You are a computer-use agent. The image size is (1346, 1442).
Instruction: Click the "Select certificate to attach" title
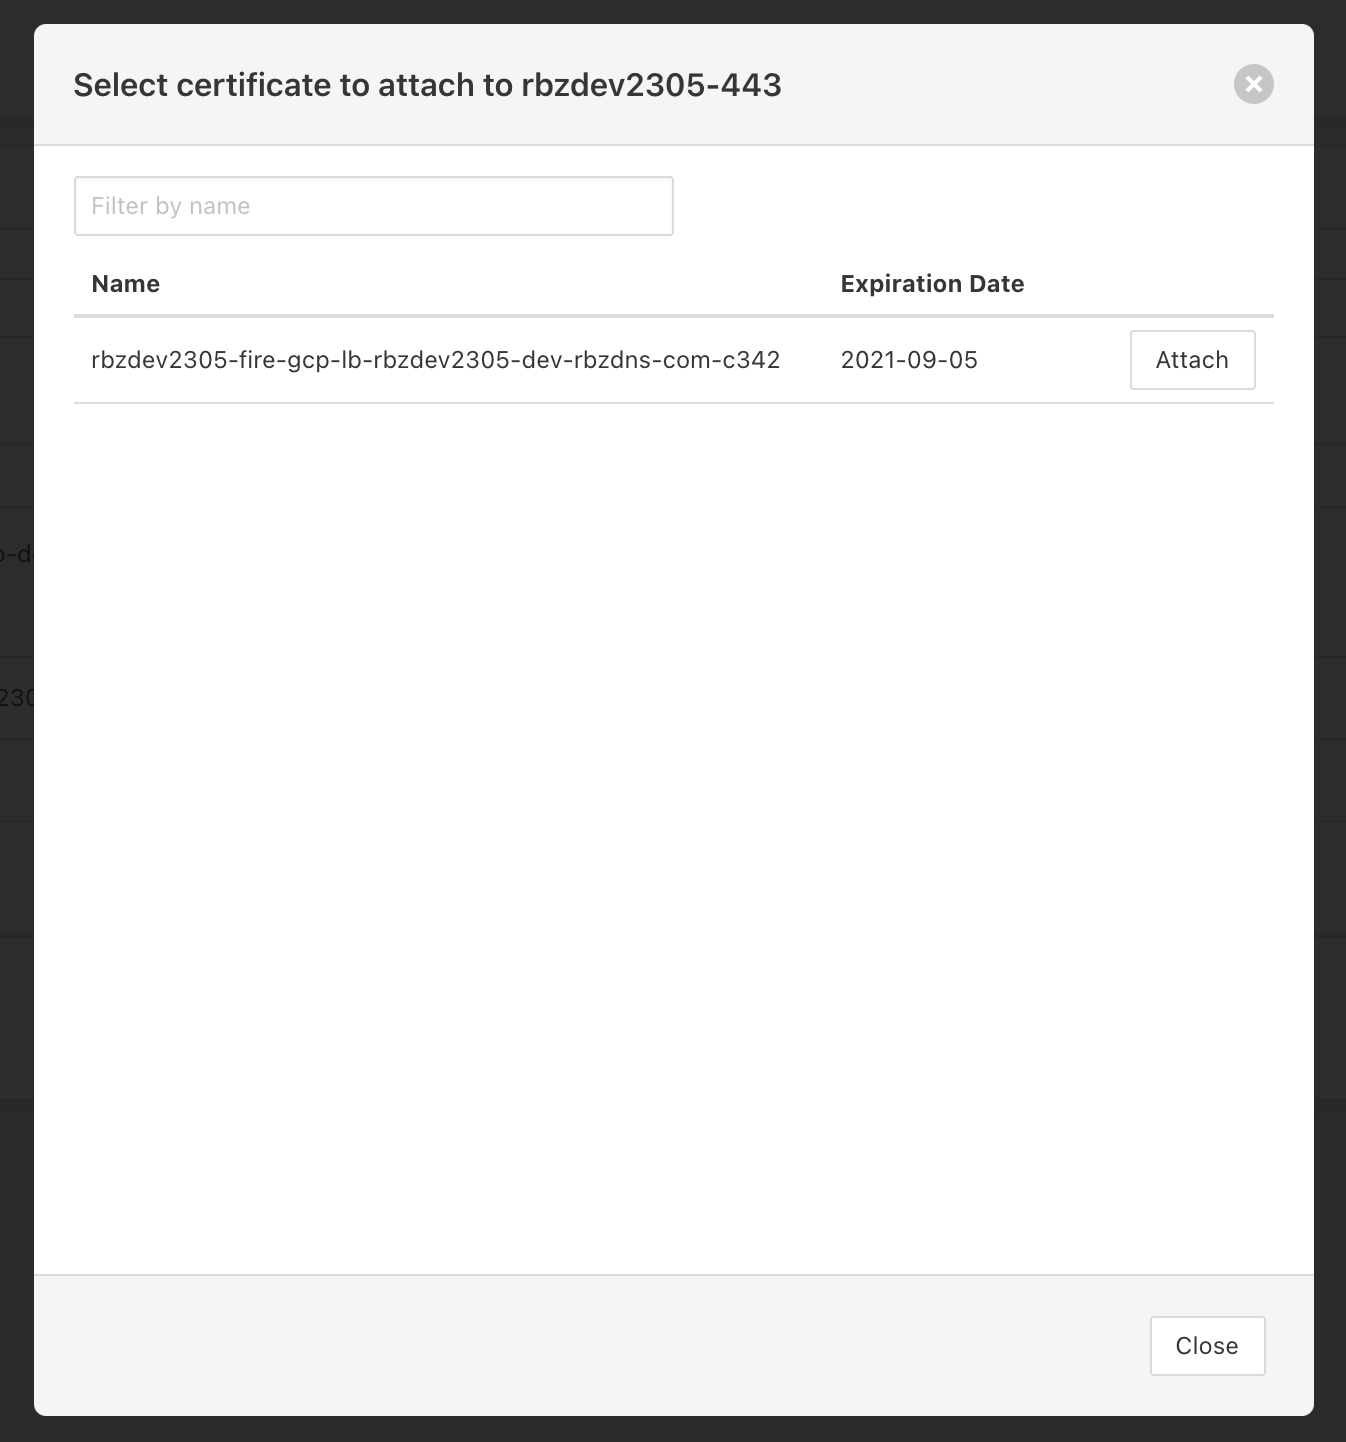(292, 85)
